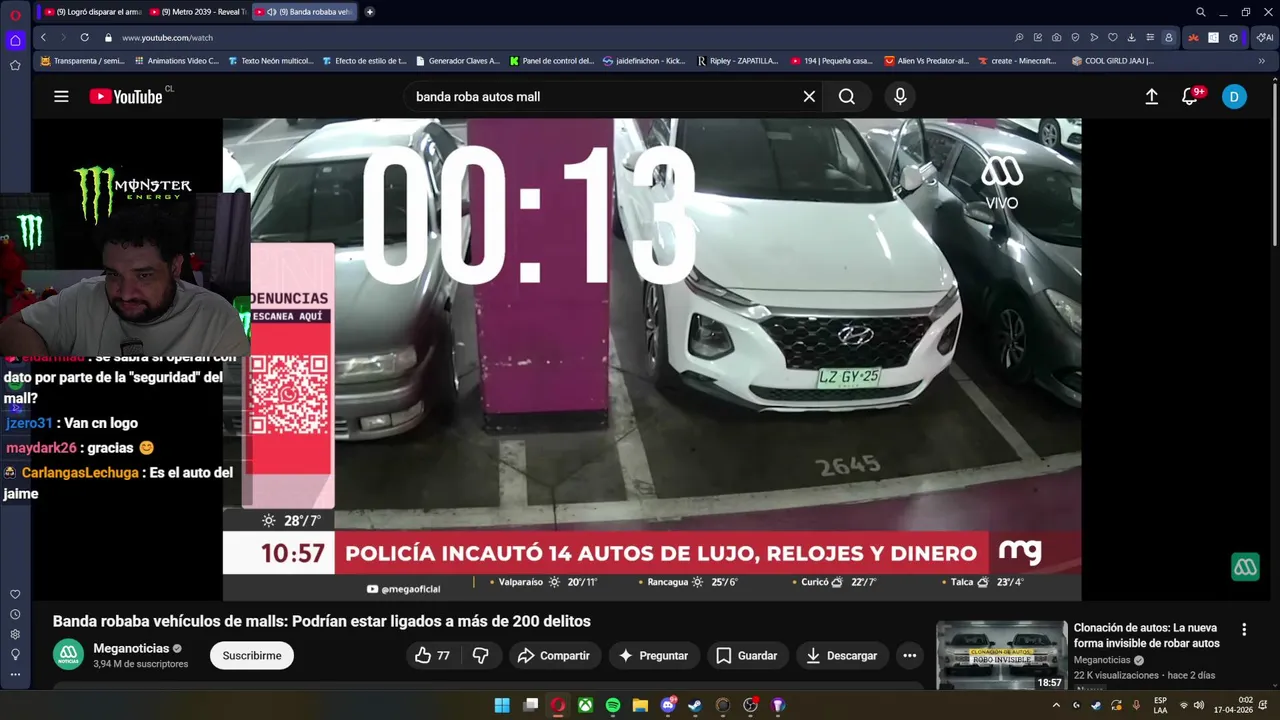Open Opera sidebar heart (pinboards) icon

15,594
